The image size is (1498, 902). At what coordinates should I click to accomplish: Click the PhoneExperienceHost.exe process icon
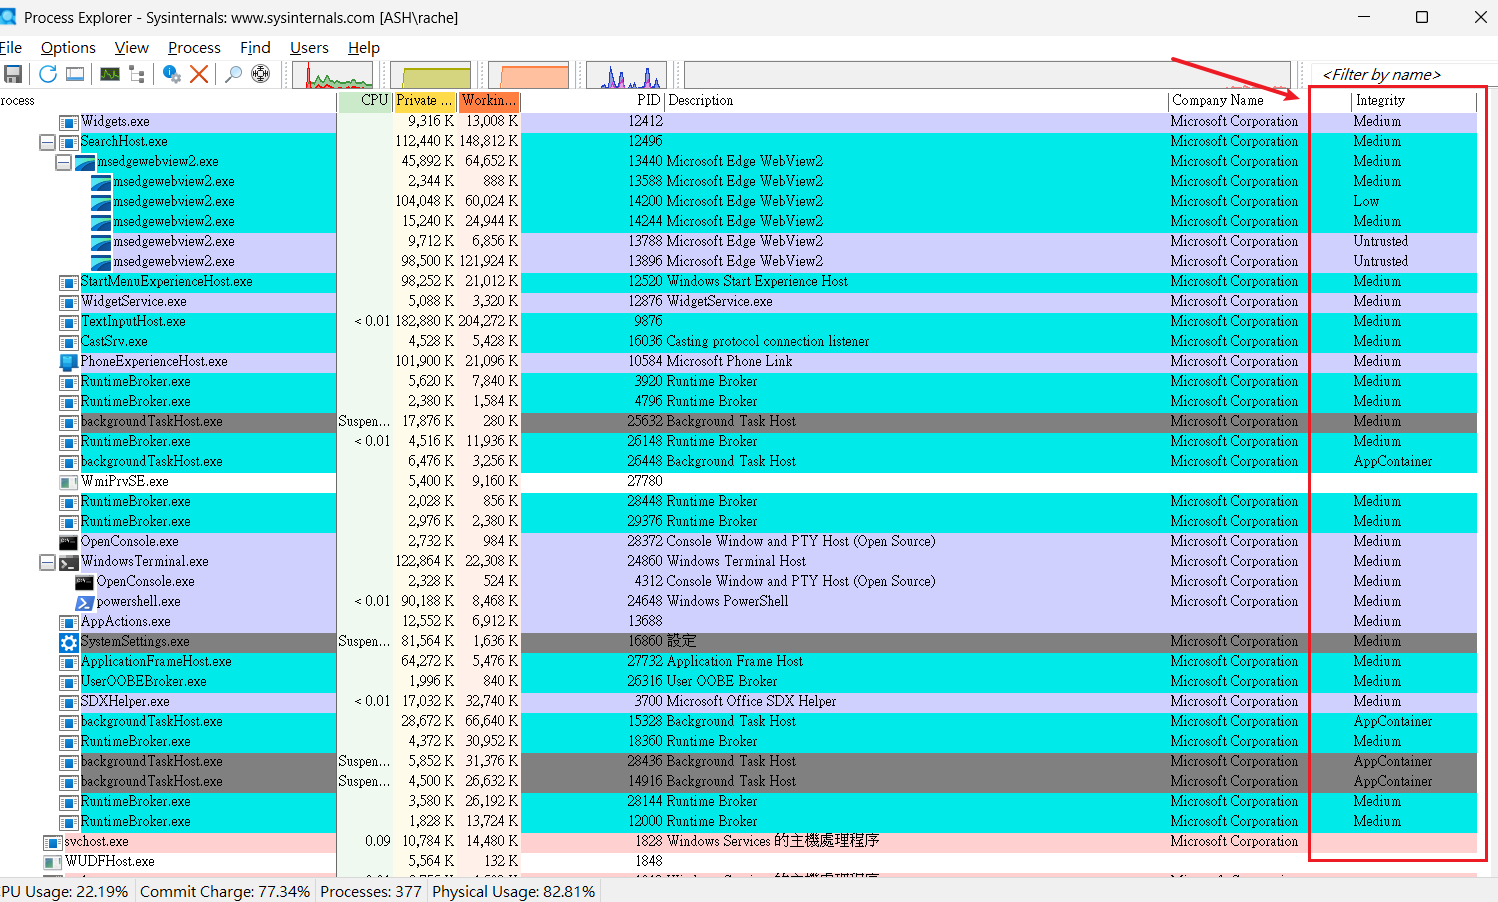[x=69, y=362]
